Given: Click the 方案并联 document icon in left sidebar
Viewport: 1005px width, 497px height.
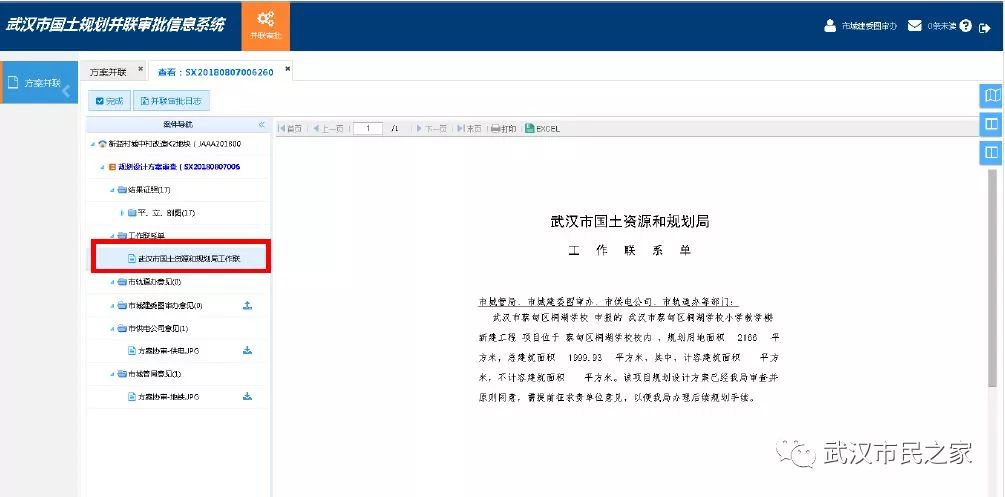Looking at the screenshot, I should click(x=12, y=82).
